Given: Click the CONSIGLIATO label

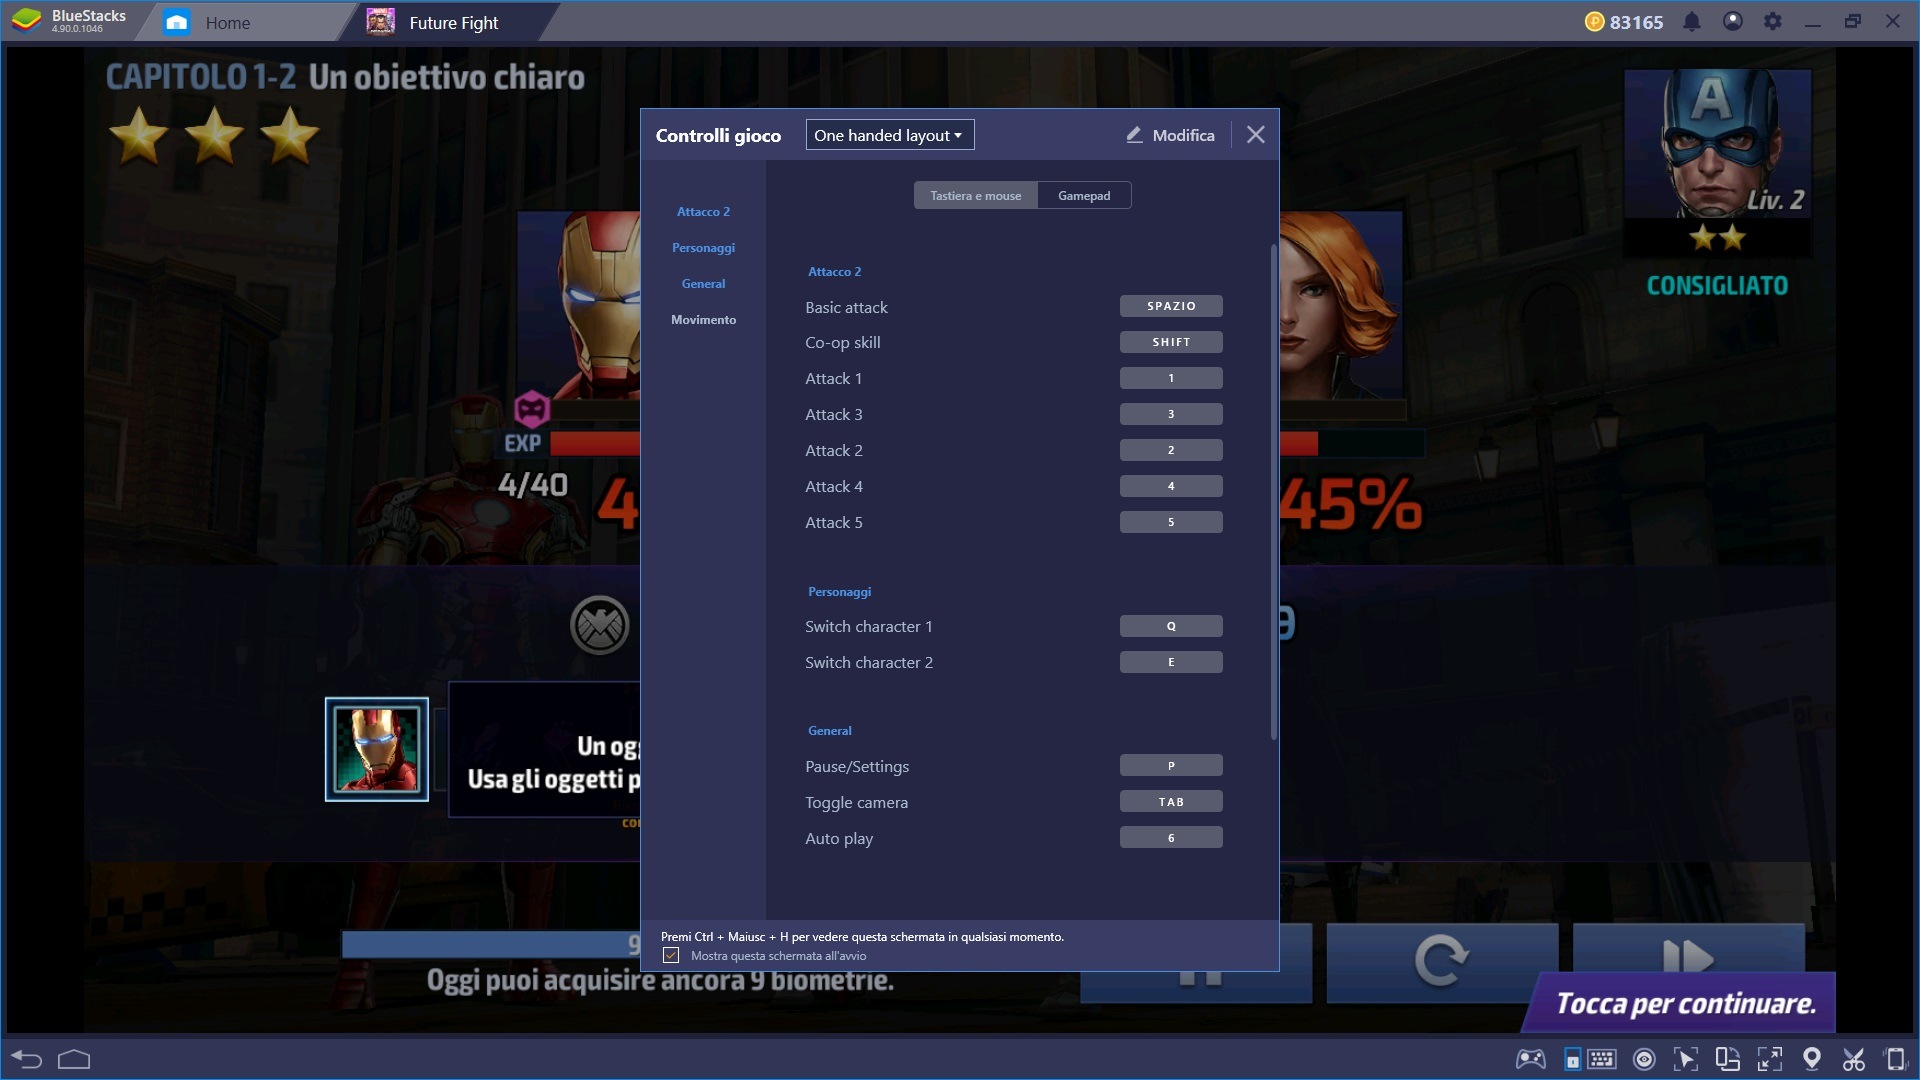Looking at the screenshot, I should (x=1717, y=285).
